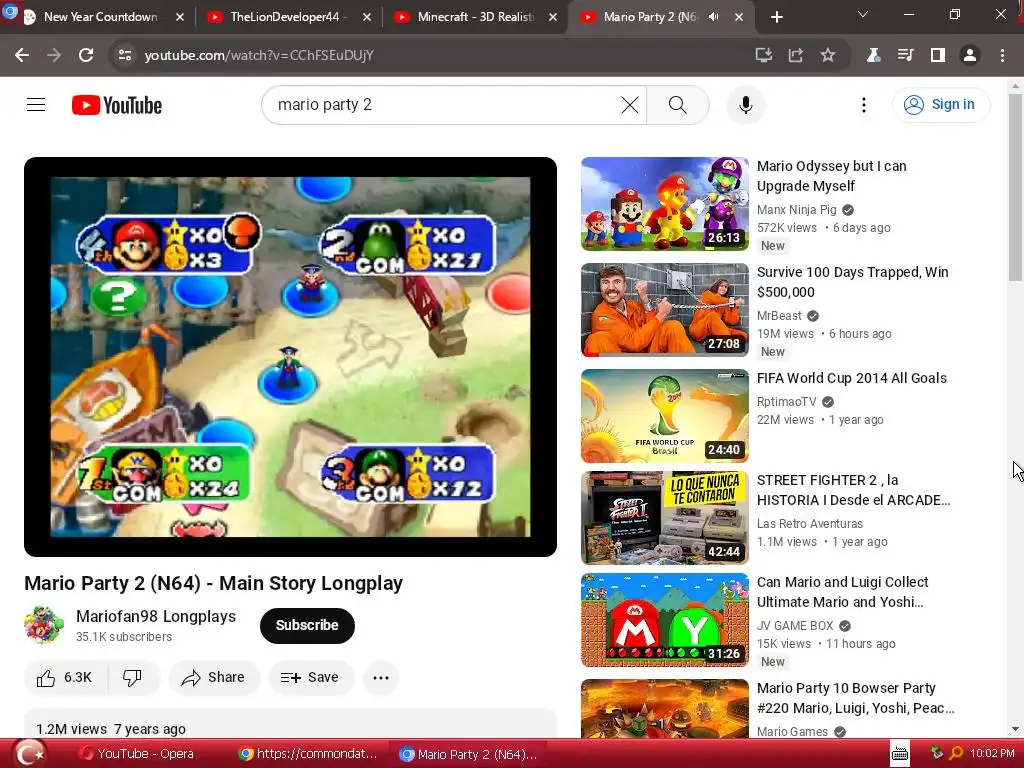The height and width of the screenshot is (768, 1024).
Task: Share the video
Action: tap(214, 677)
